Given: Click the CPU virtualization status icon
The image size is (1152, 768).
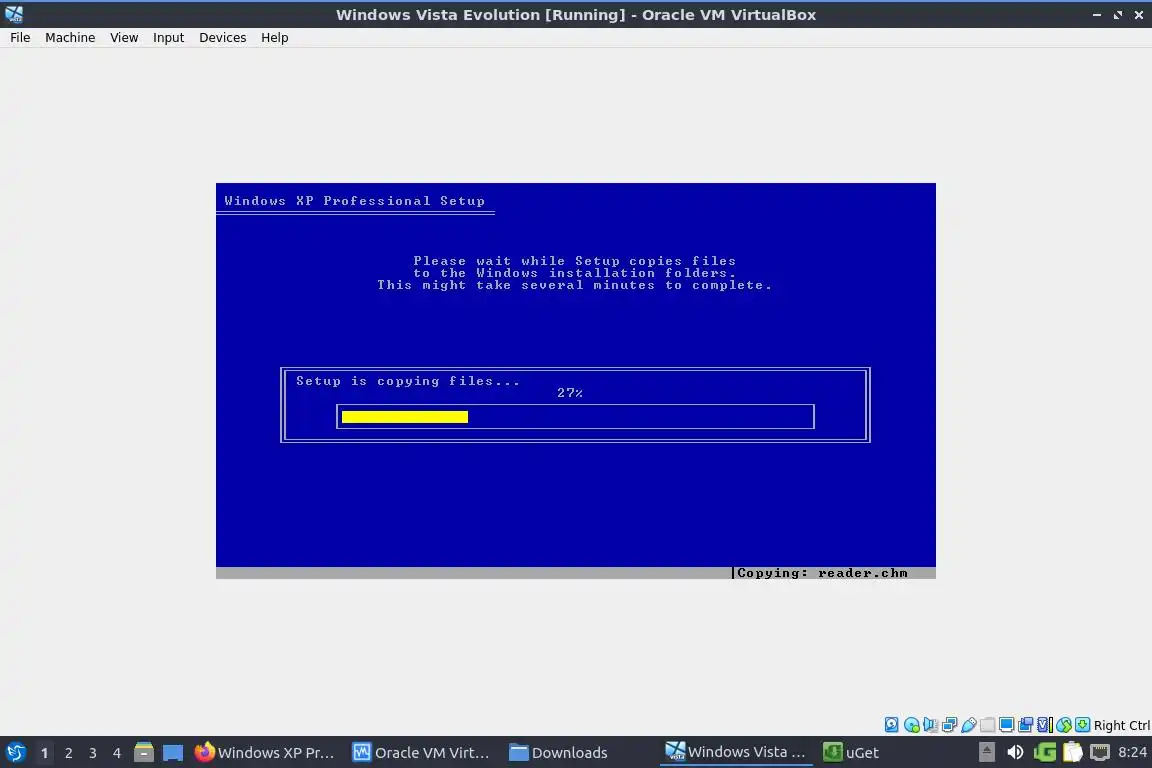Looking at the screenshot, I should [1045, 725].
